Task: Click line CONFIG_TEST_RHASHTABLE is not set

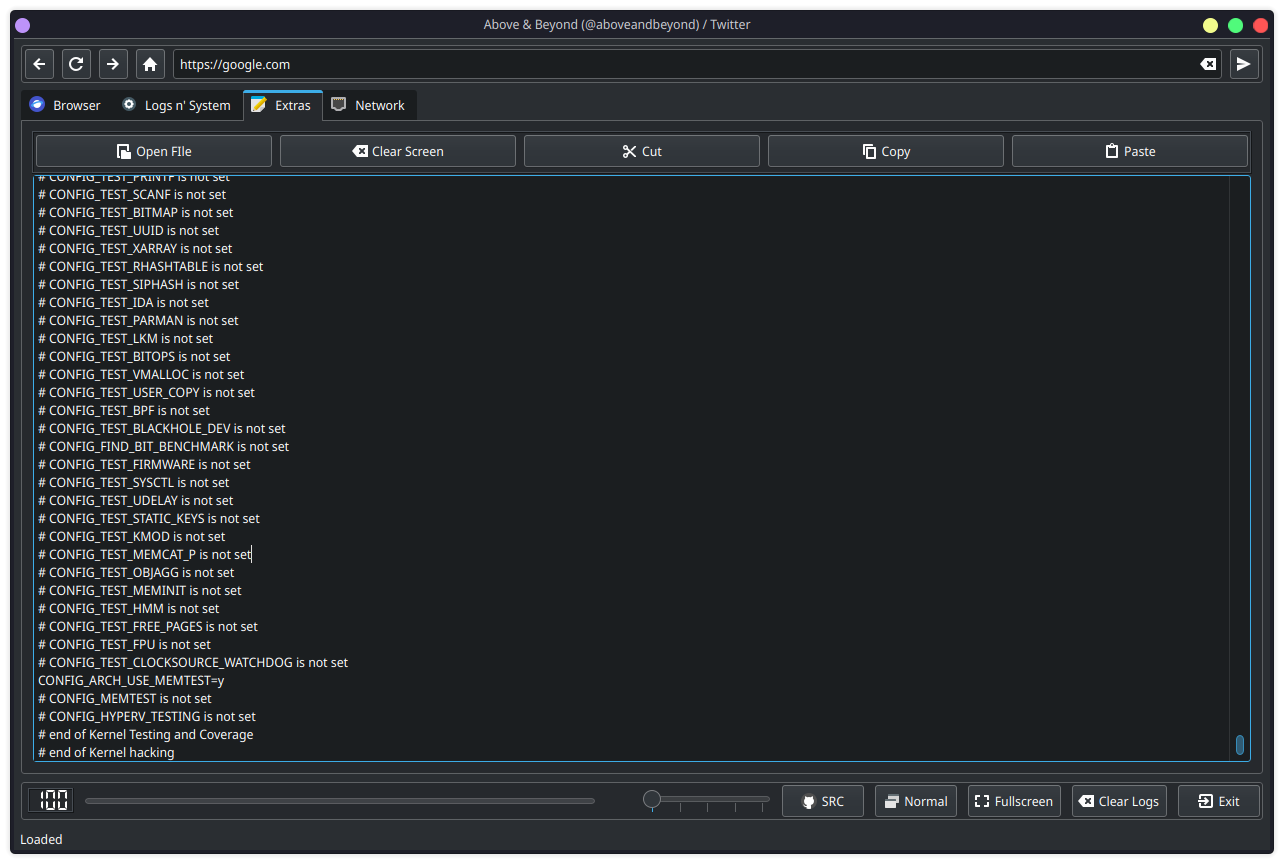Action: [x=151, y=266]
